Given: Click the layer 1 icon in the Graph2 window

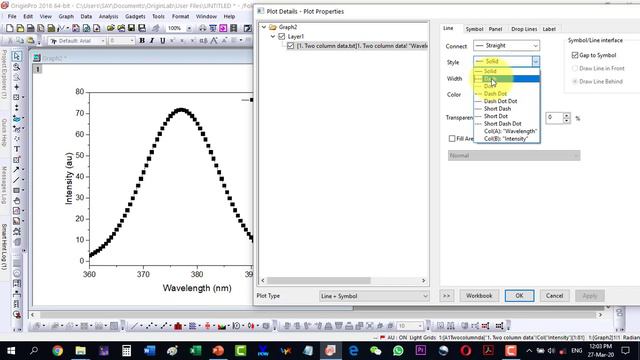Looking at the screenshot, I should pos(38,69).
